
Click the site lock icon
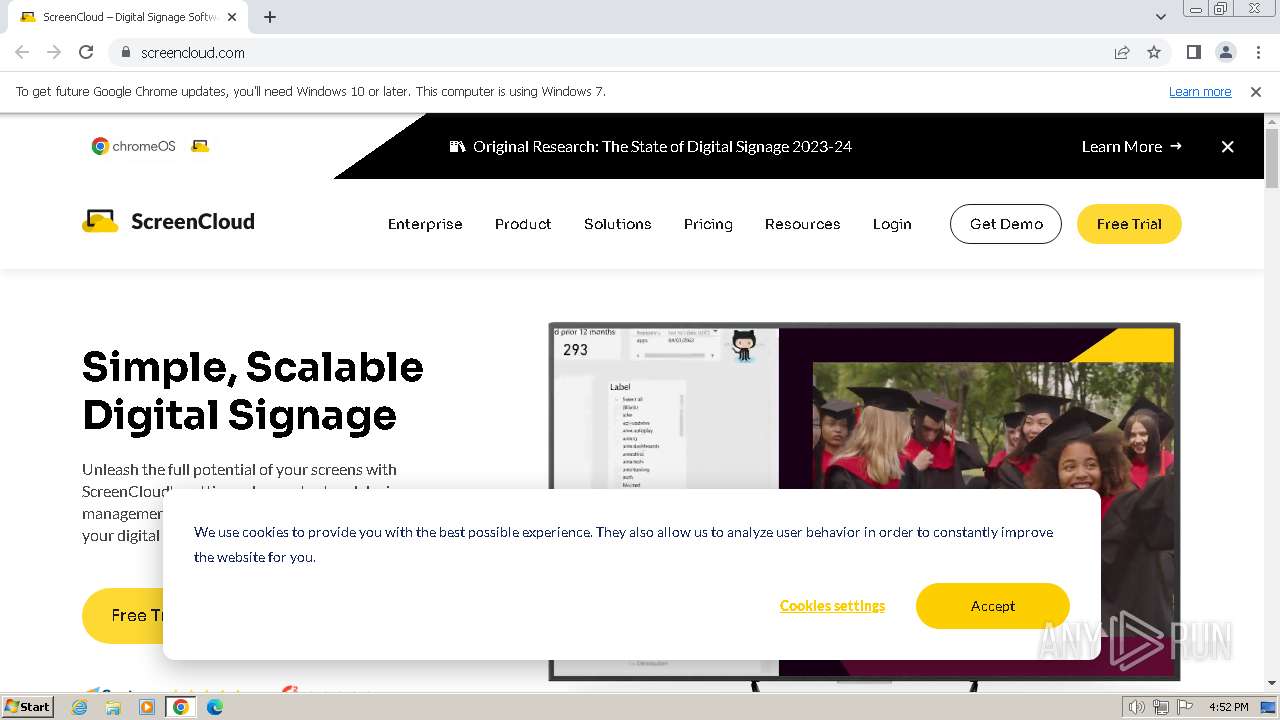click(x=125, y=52)
